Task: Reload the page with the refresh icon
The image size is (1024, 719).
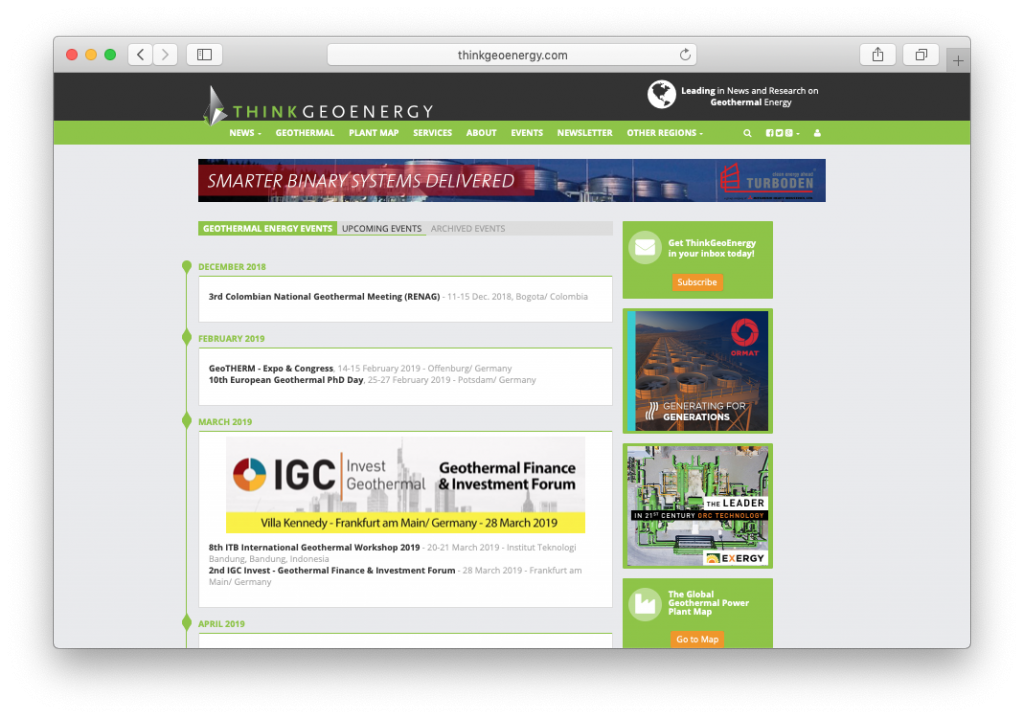Action: coord(685,55)
